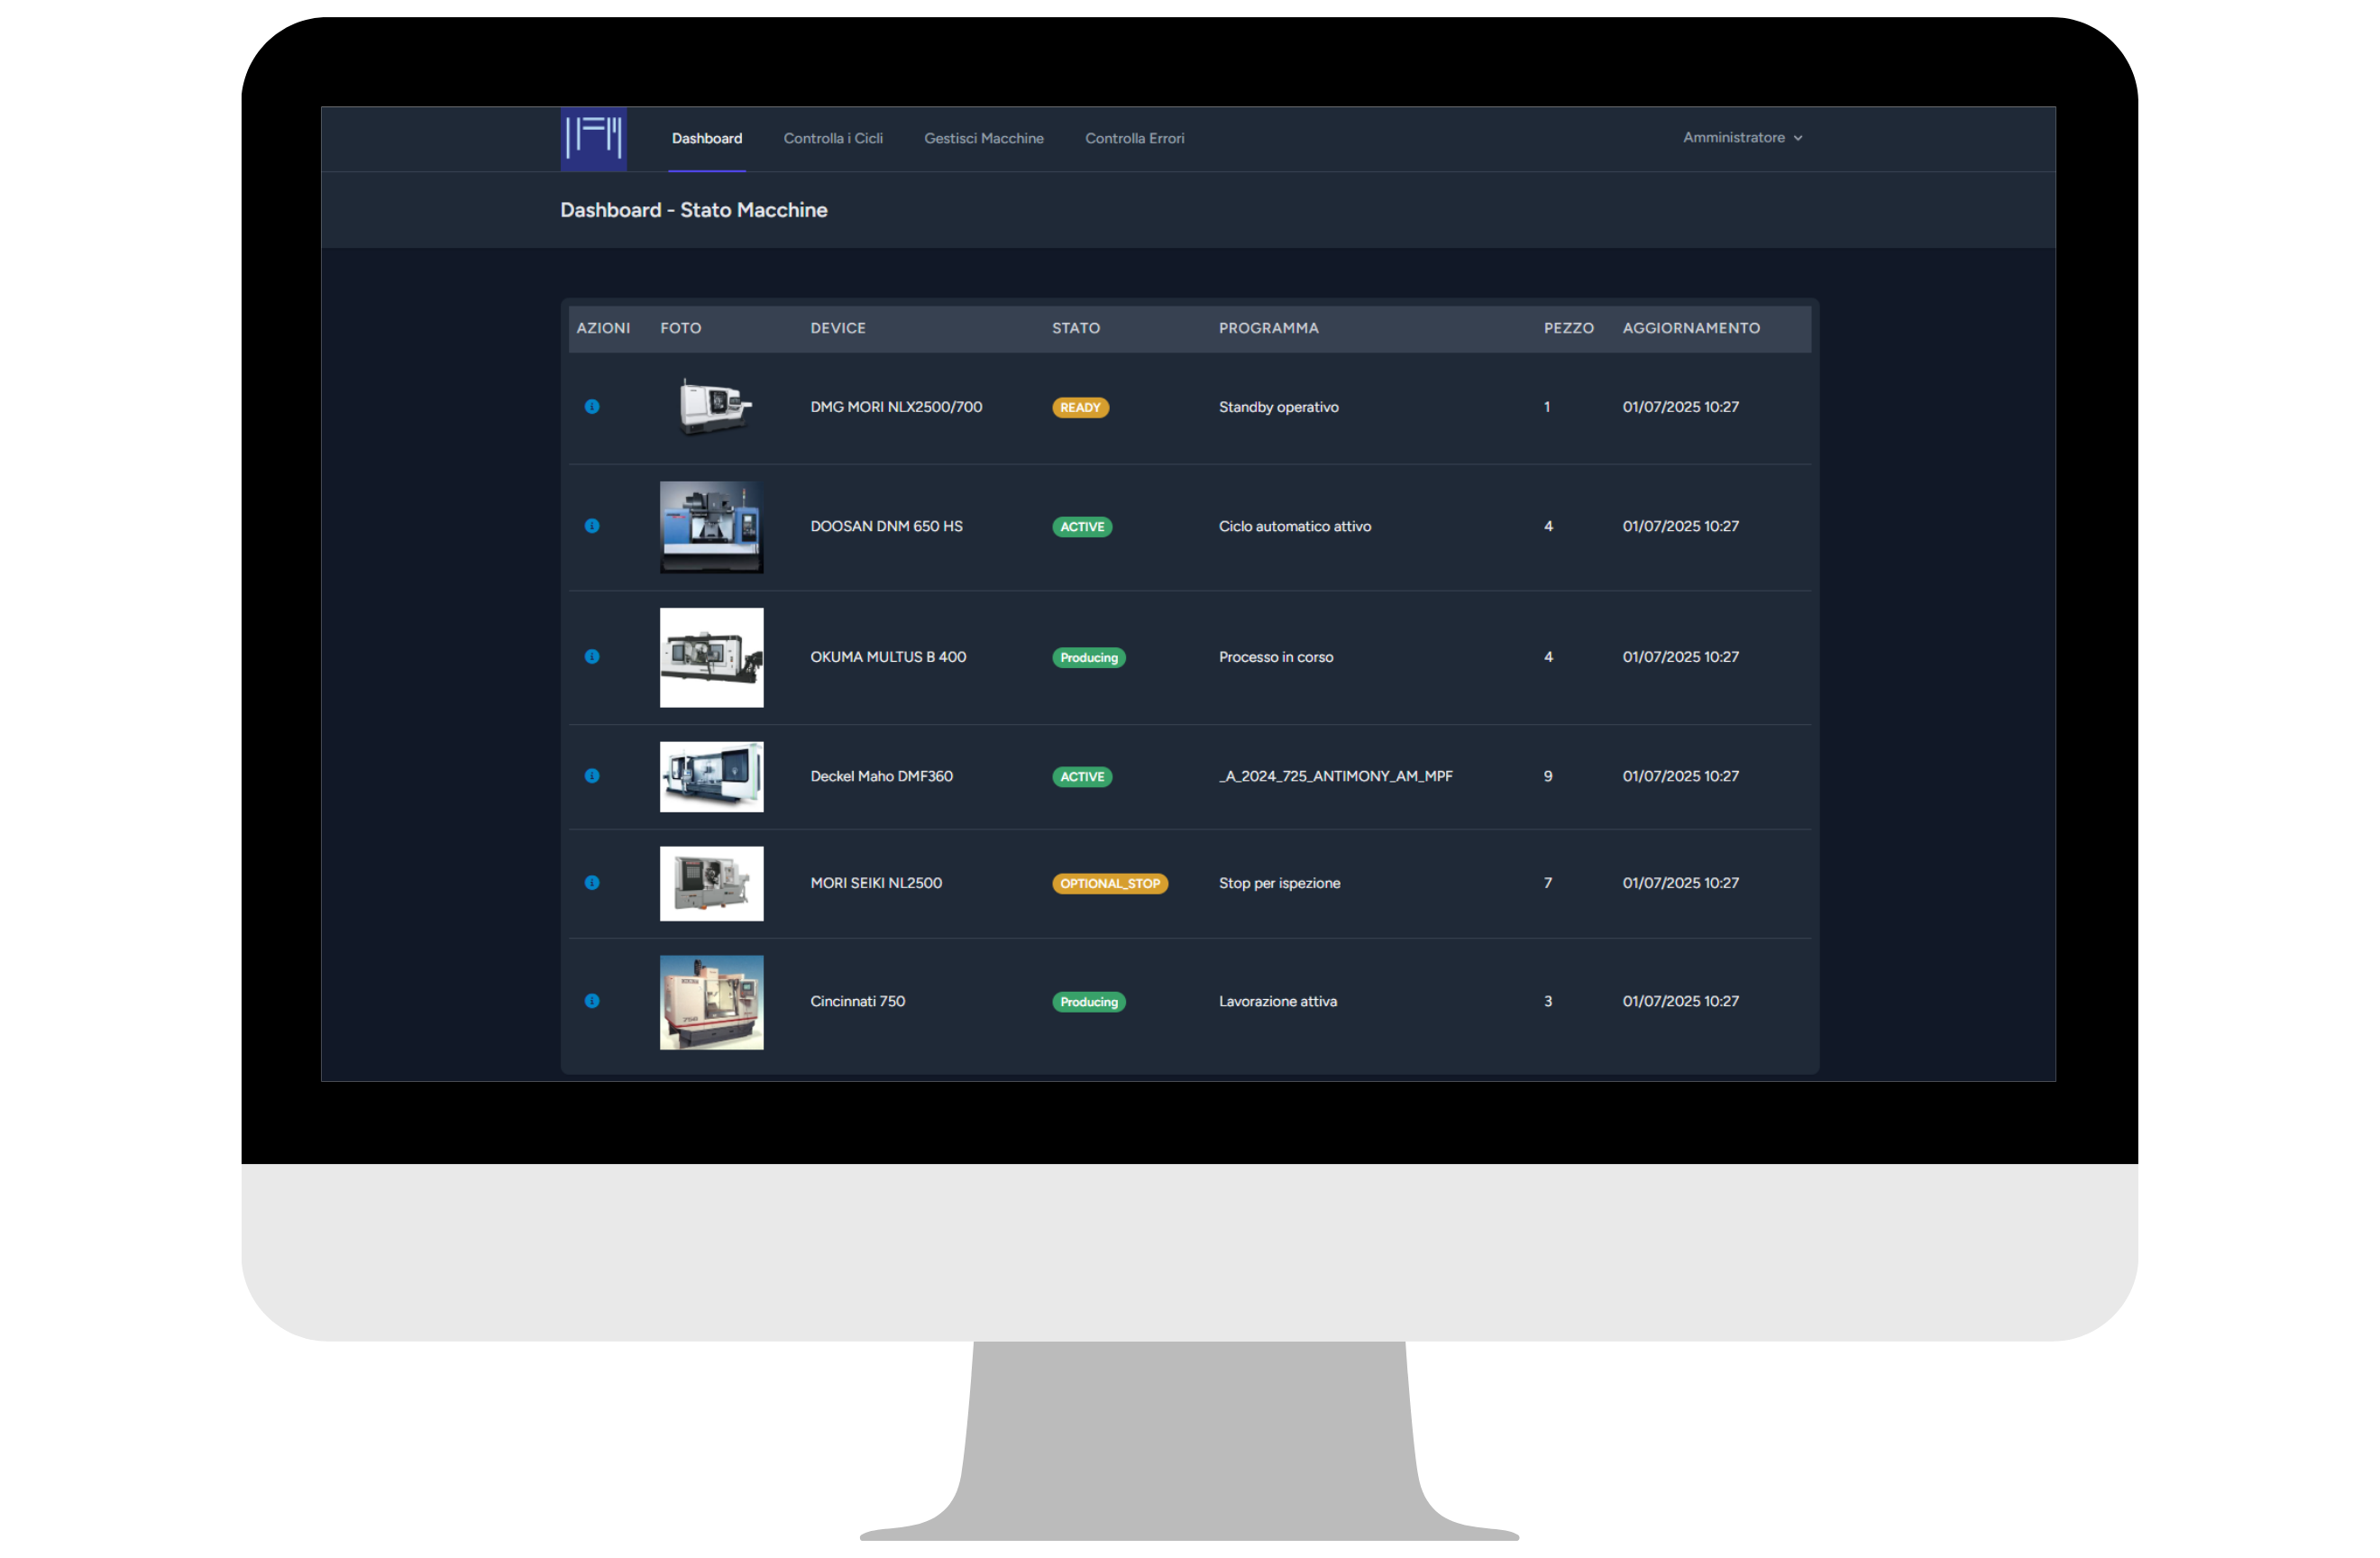
Task: Sort the table by the STATO column header
Action: click(1076, 328)
